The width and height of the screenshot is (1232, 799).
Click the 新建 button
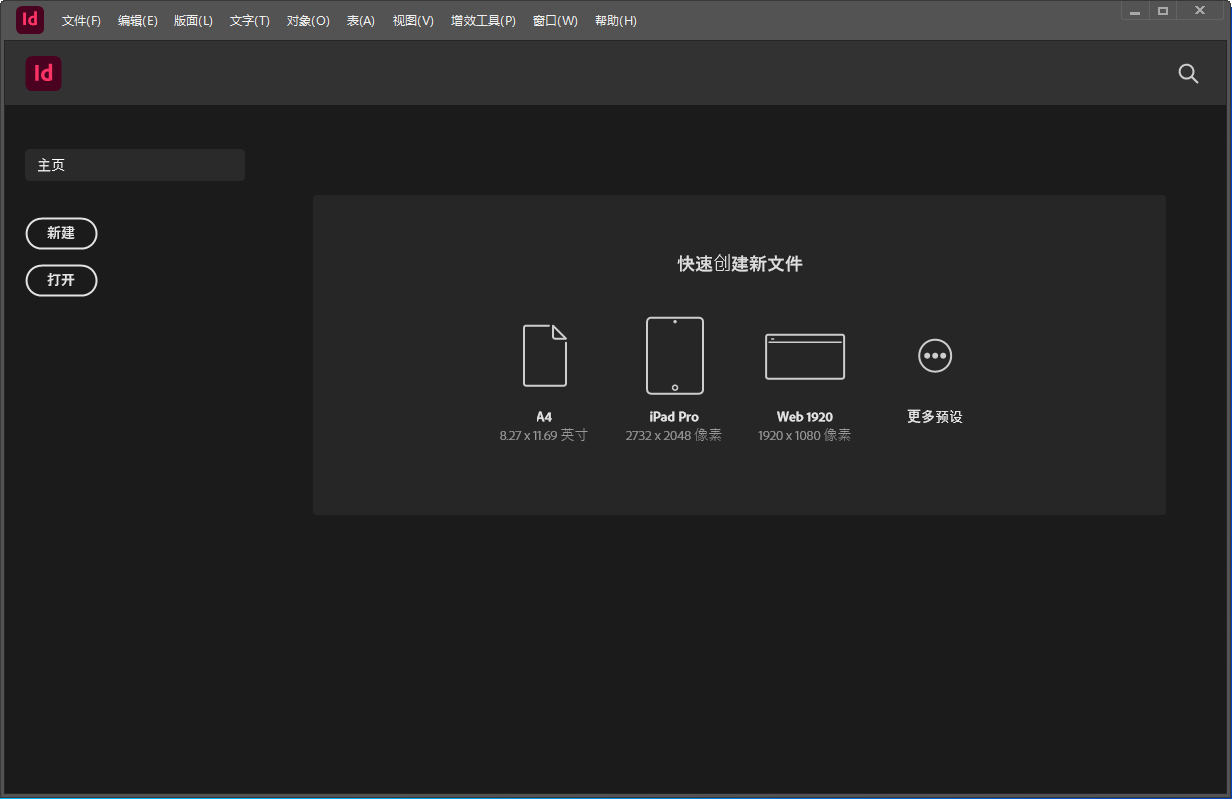(61, 233)
